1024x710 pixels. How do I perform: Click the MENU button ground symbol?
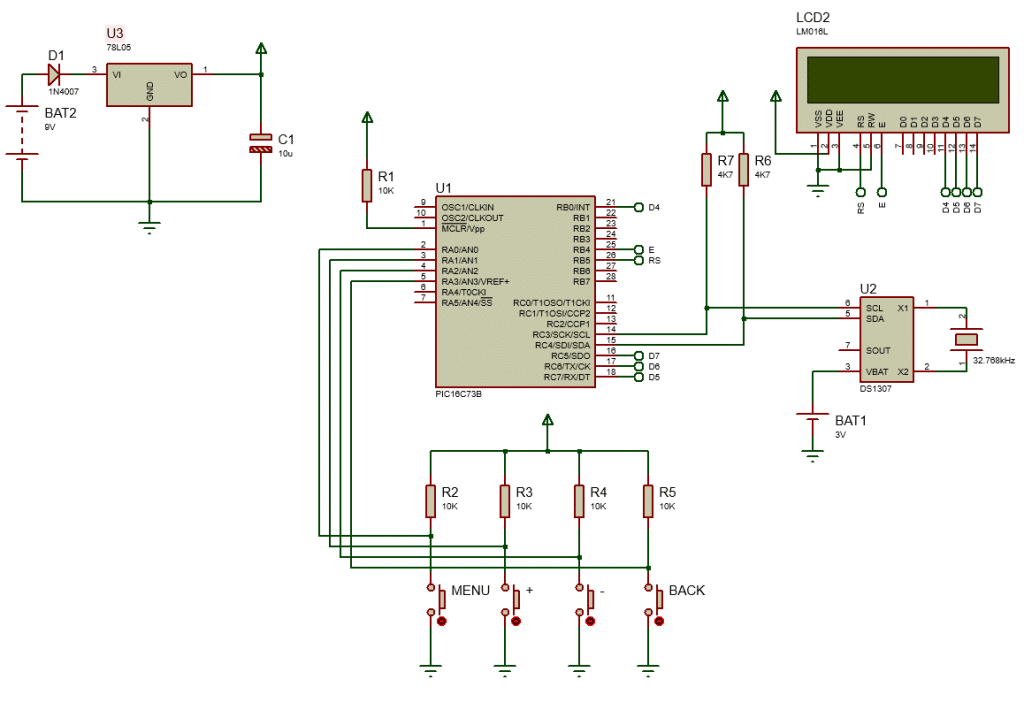(x=430, y=669)
